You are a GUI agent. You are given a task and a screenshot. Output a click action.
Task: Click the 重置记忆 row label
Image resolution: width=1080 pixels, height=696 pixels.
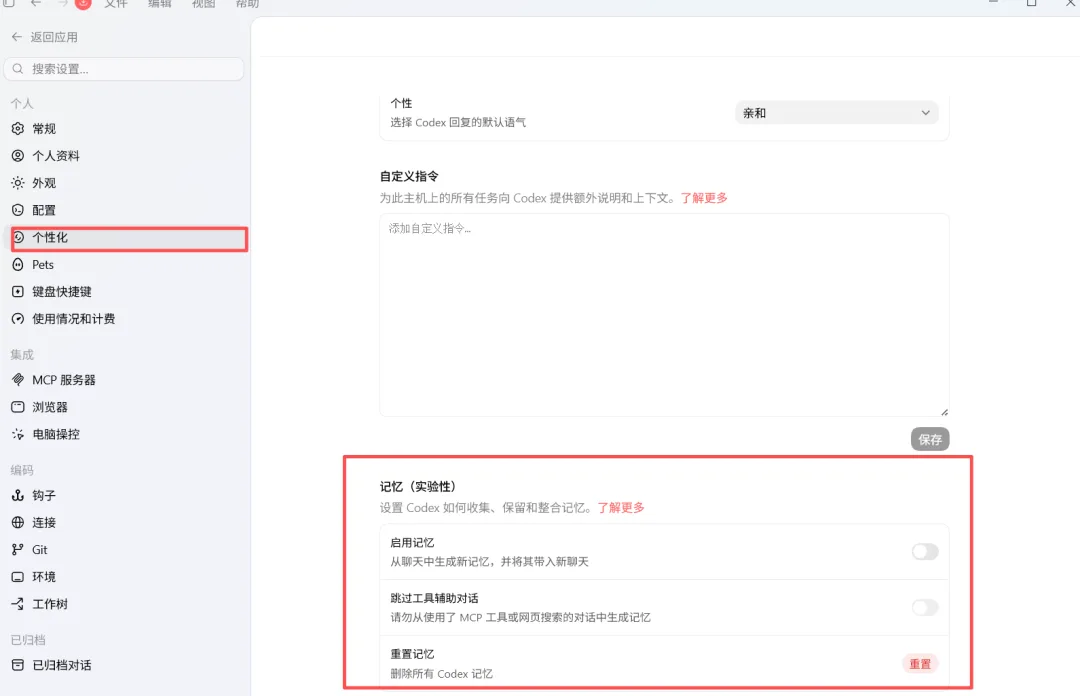pyautogui.click(x=412, y=654)
